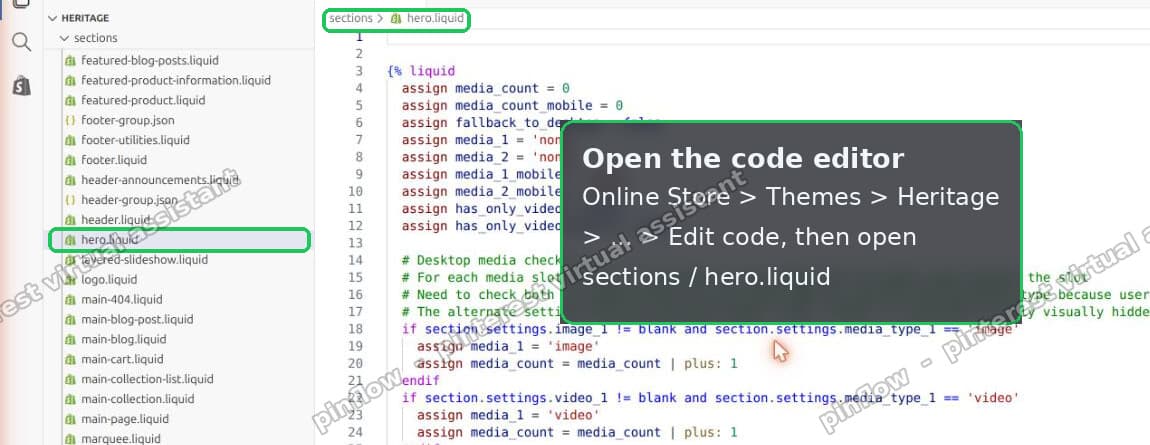Viewport: 1150px width, 445px height.
Task: Open main-404.liquid file
Action: click(122, 299)
